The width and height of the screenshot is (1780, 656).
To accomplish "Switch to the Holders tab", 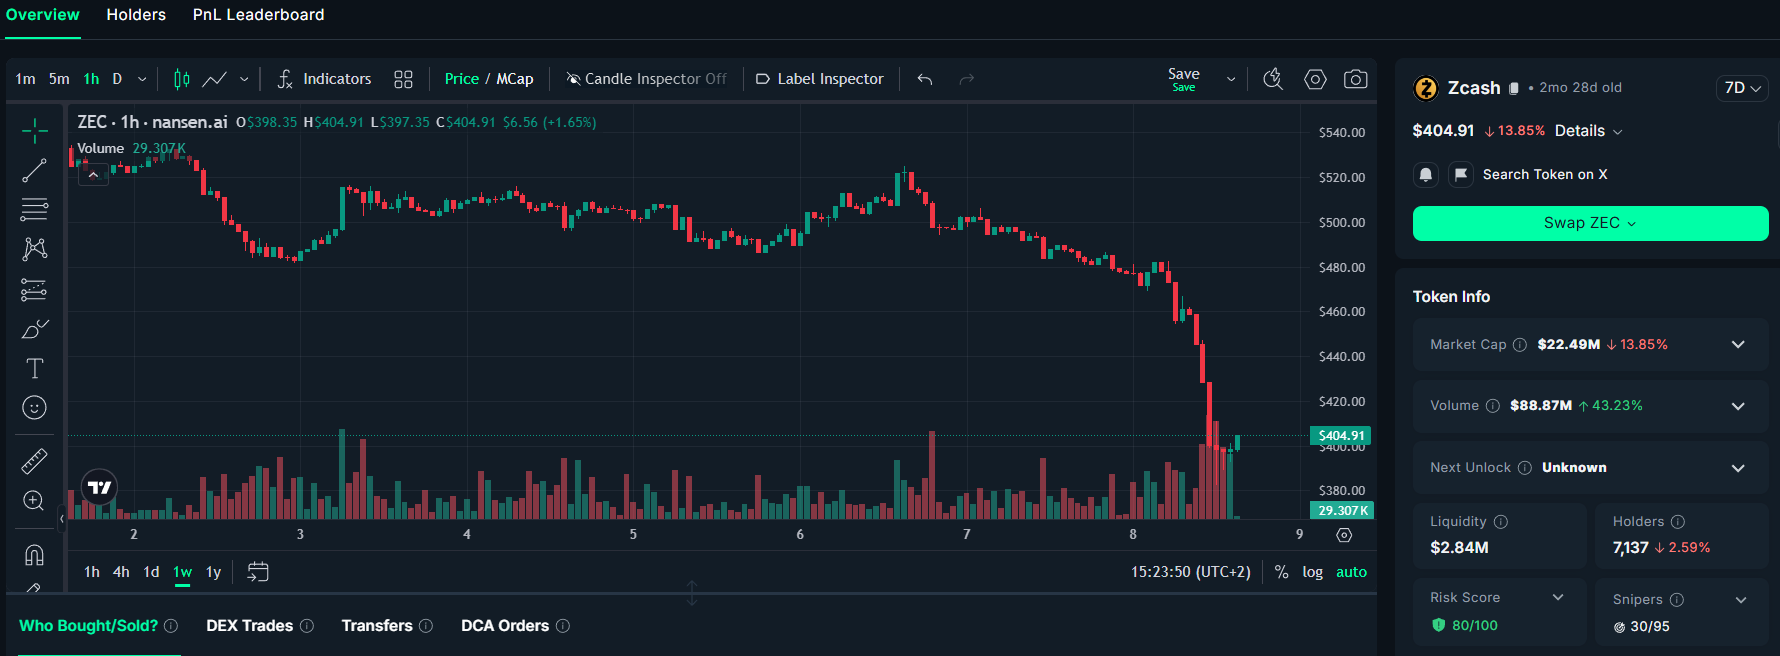I will [x=136, y=15].
